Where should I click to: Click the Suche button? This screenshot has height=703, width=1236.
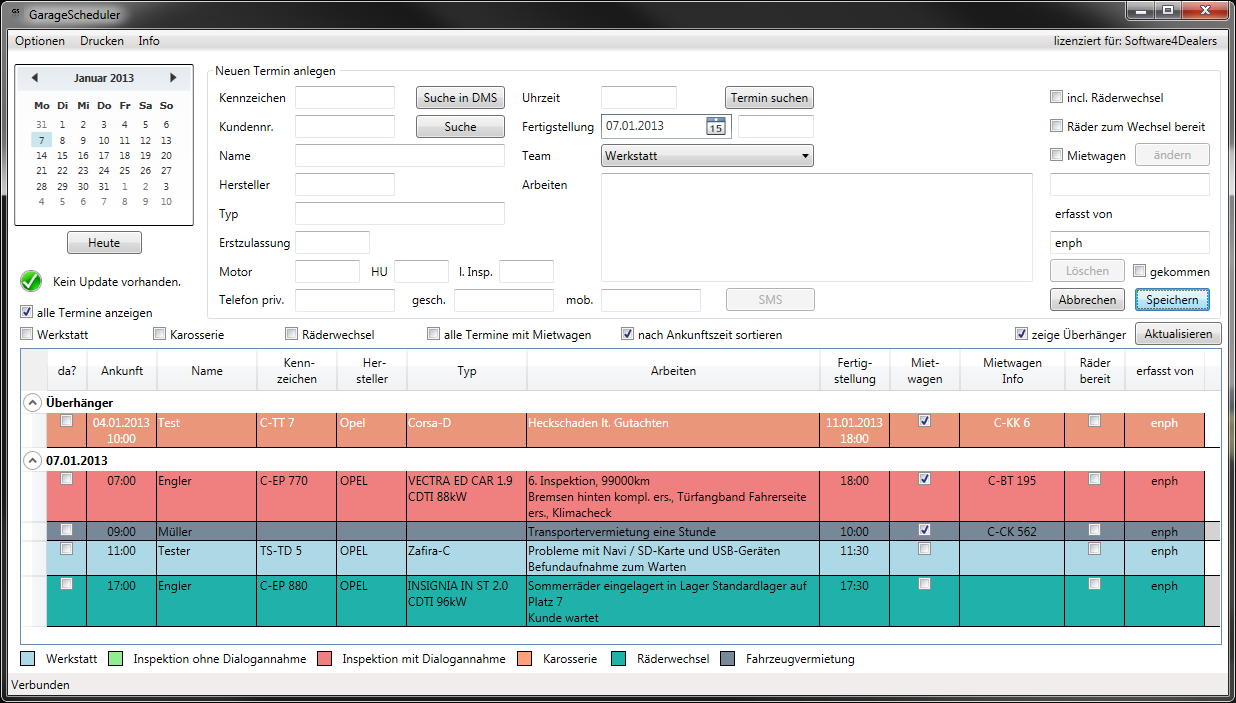[460, 127]
